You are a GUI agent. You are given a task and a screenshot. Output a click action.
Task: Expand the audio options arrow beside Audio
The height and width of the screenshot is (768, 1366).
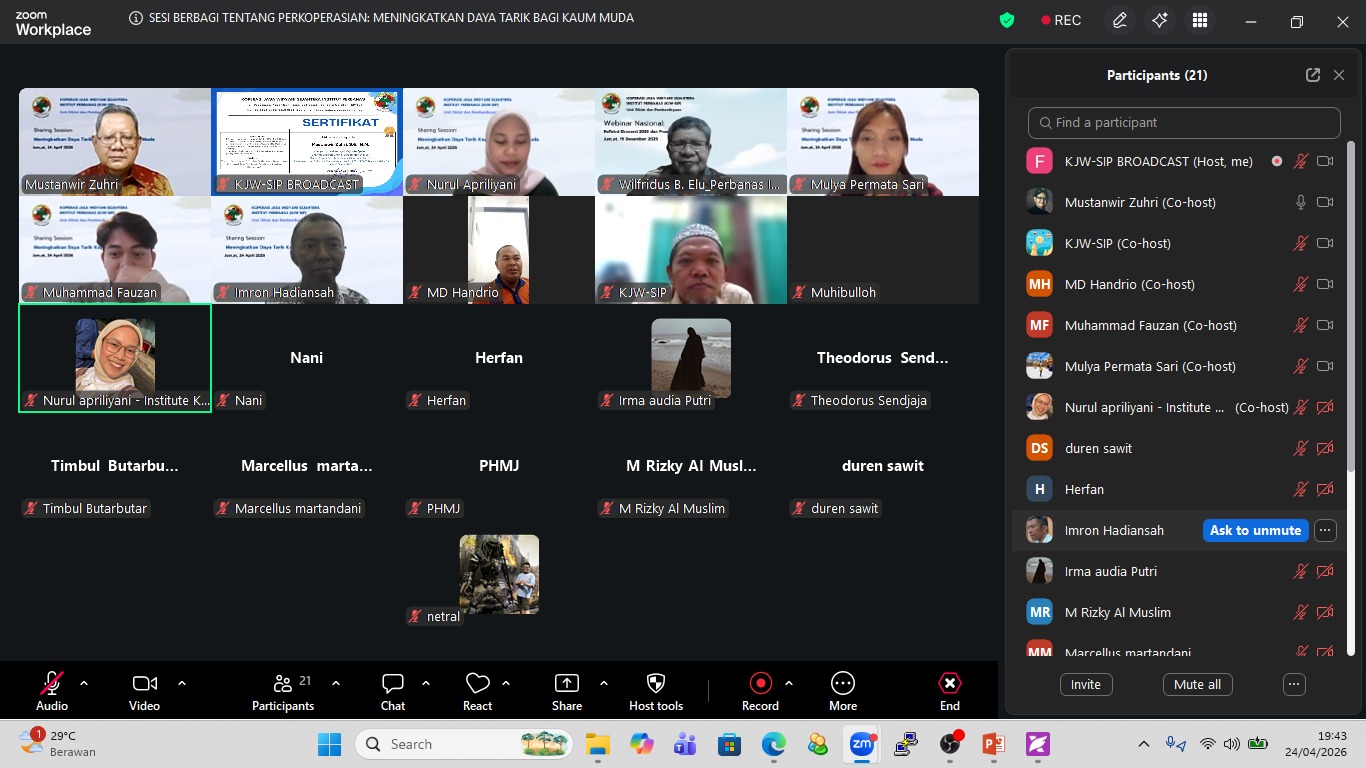pos(84,683)
